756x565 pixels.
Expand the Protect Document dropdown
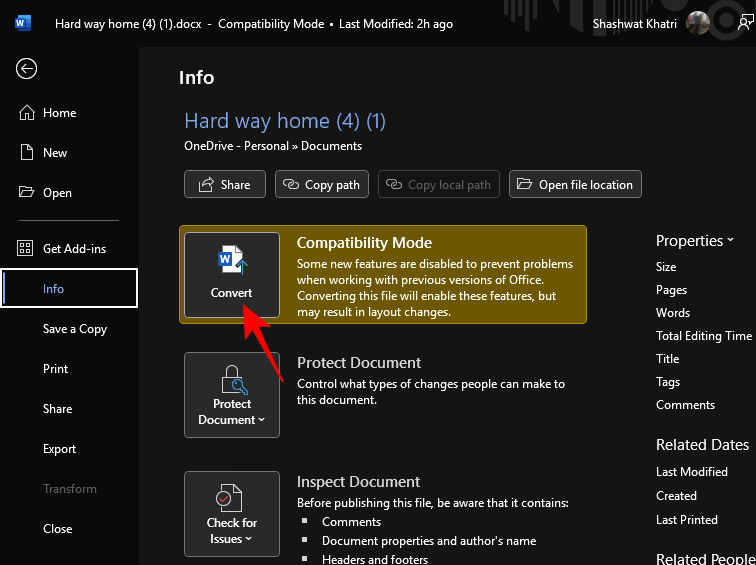tap(232, 394)
